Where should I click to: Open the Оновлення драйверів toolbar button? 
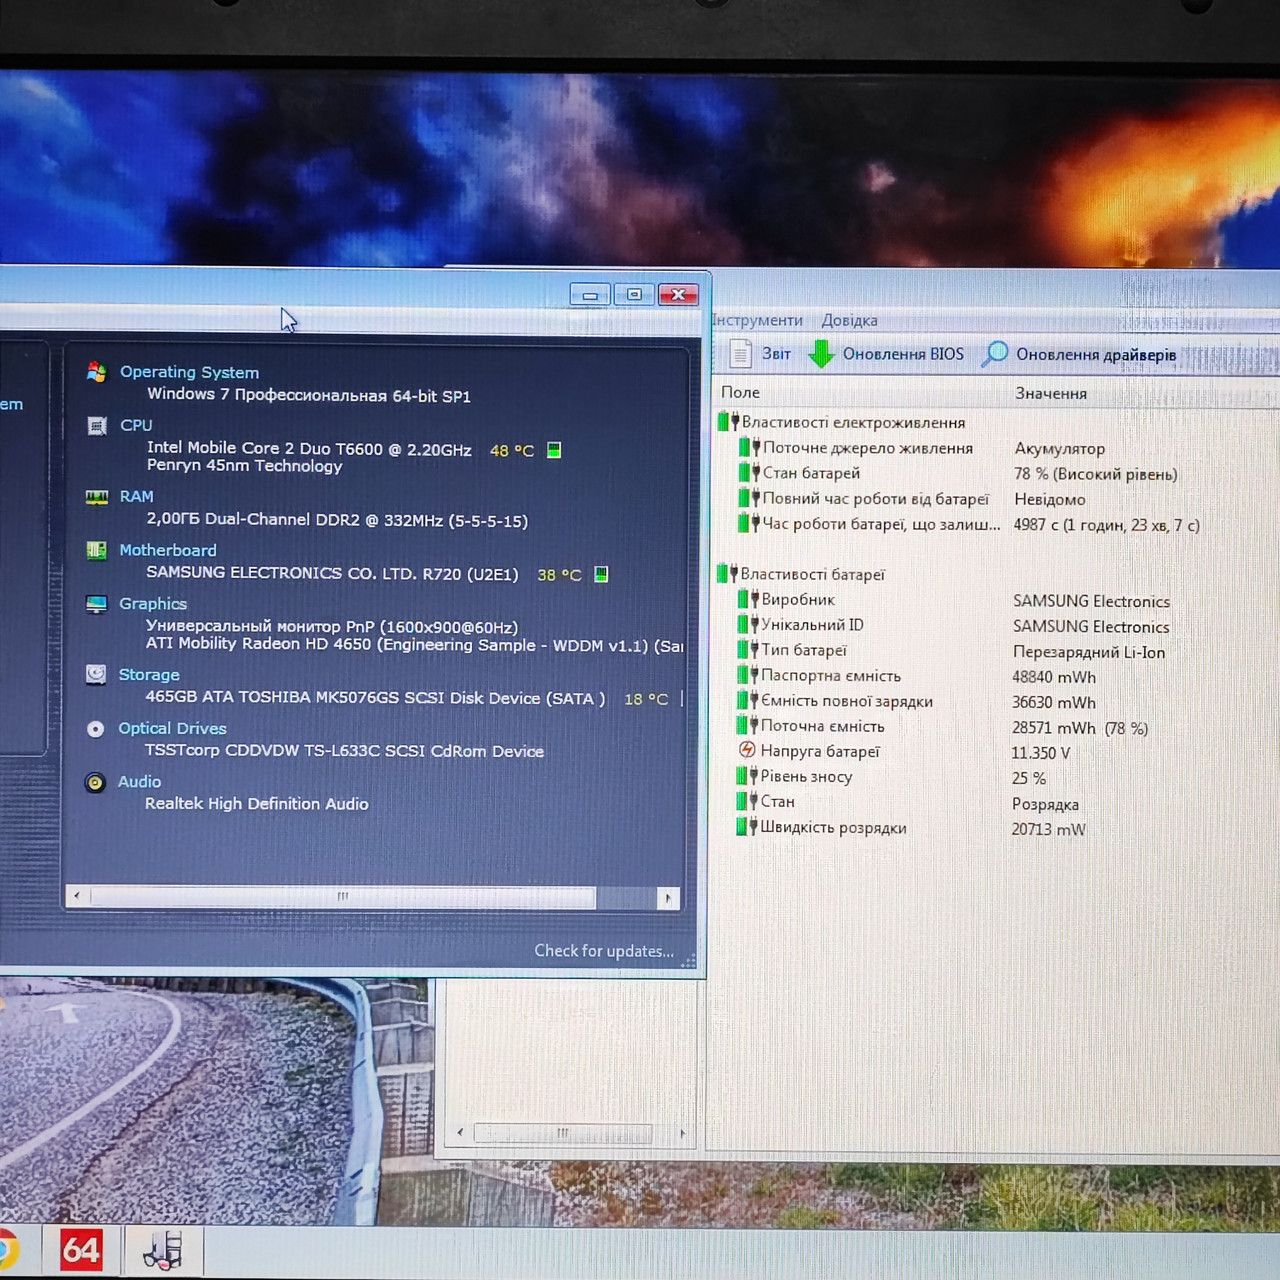pos(1080,354)
